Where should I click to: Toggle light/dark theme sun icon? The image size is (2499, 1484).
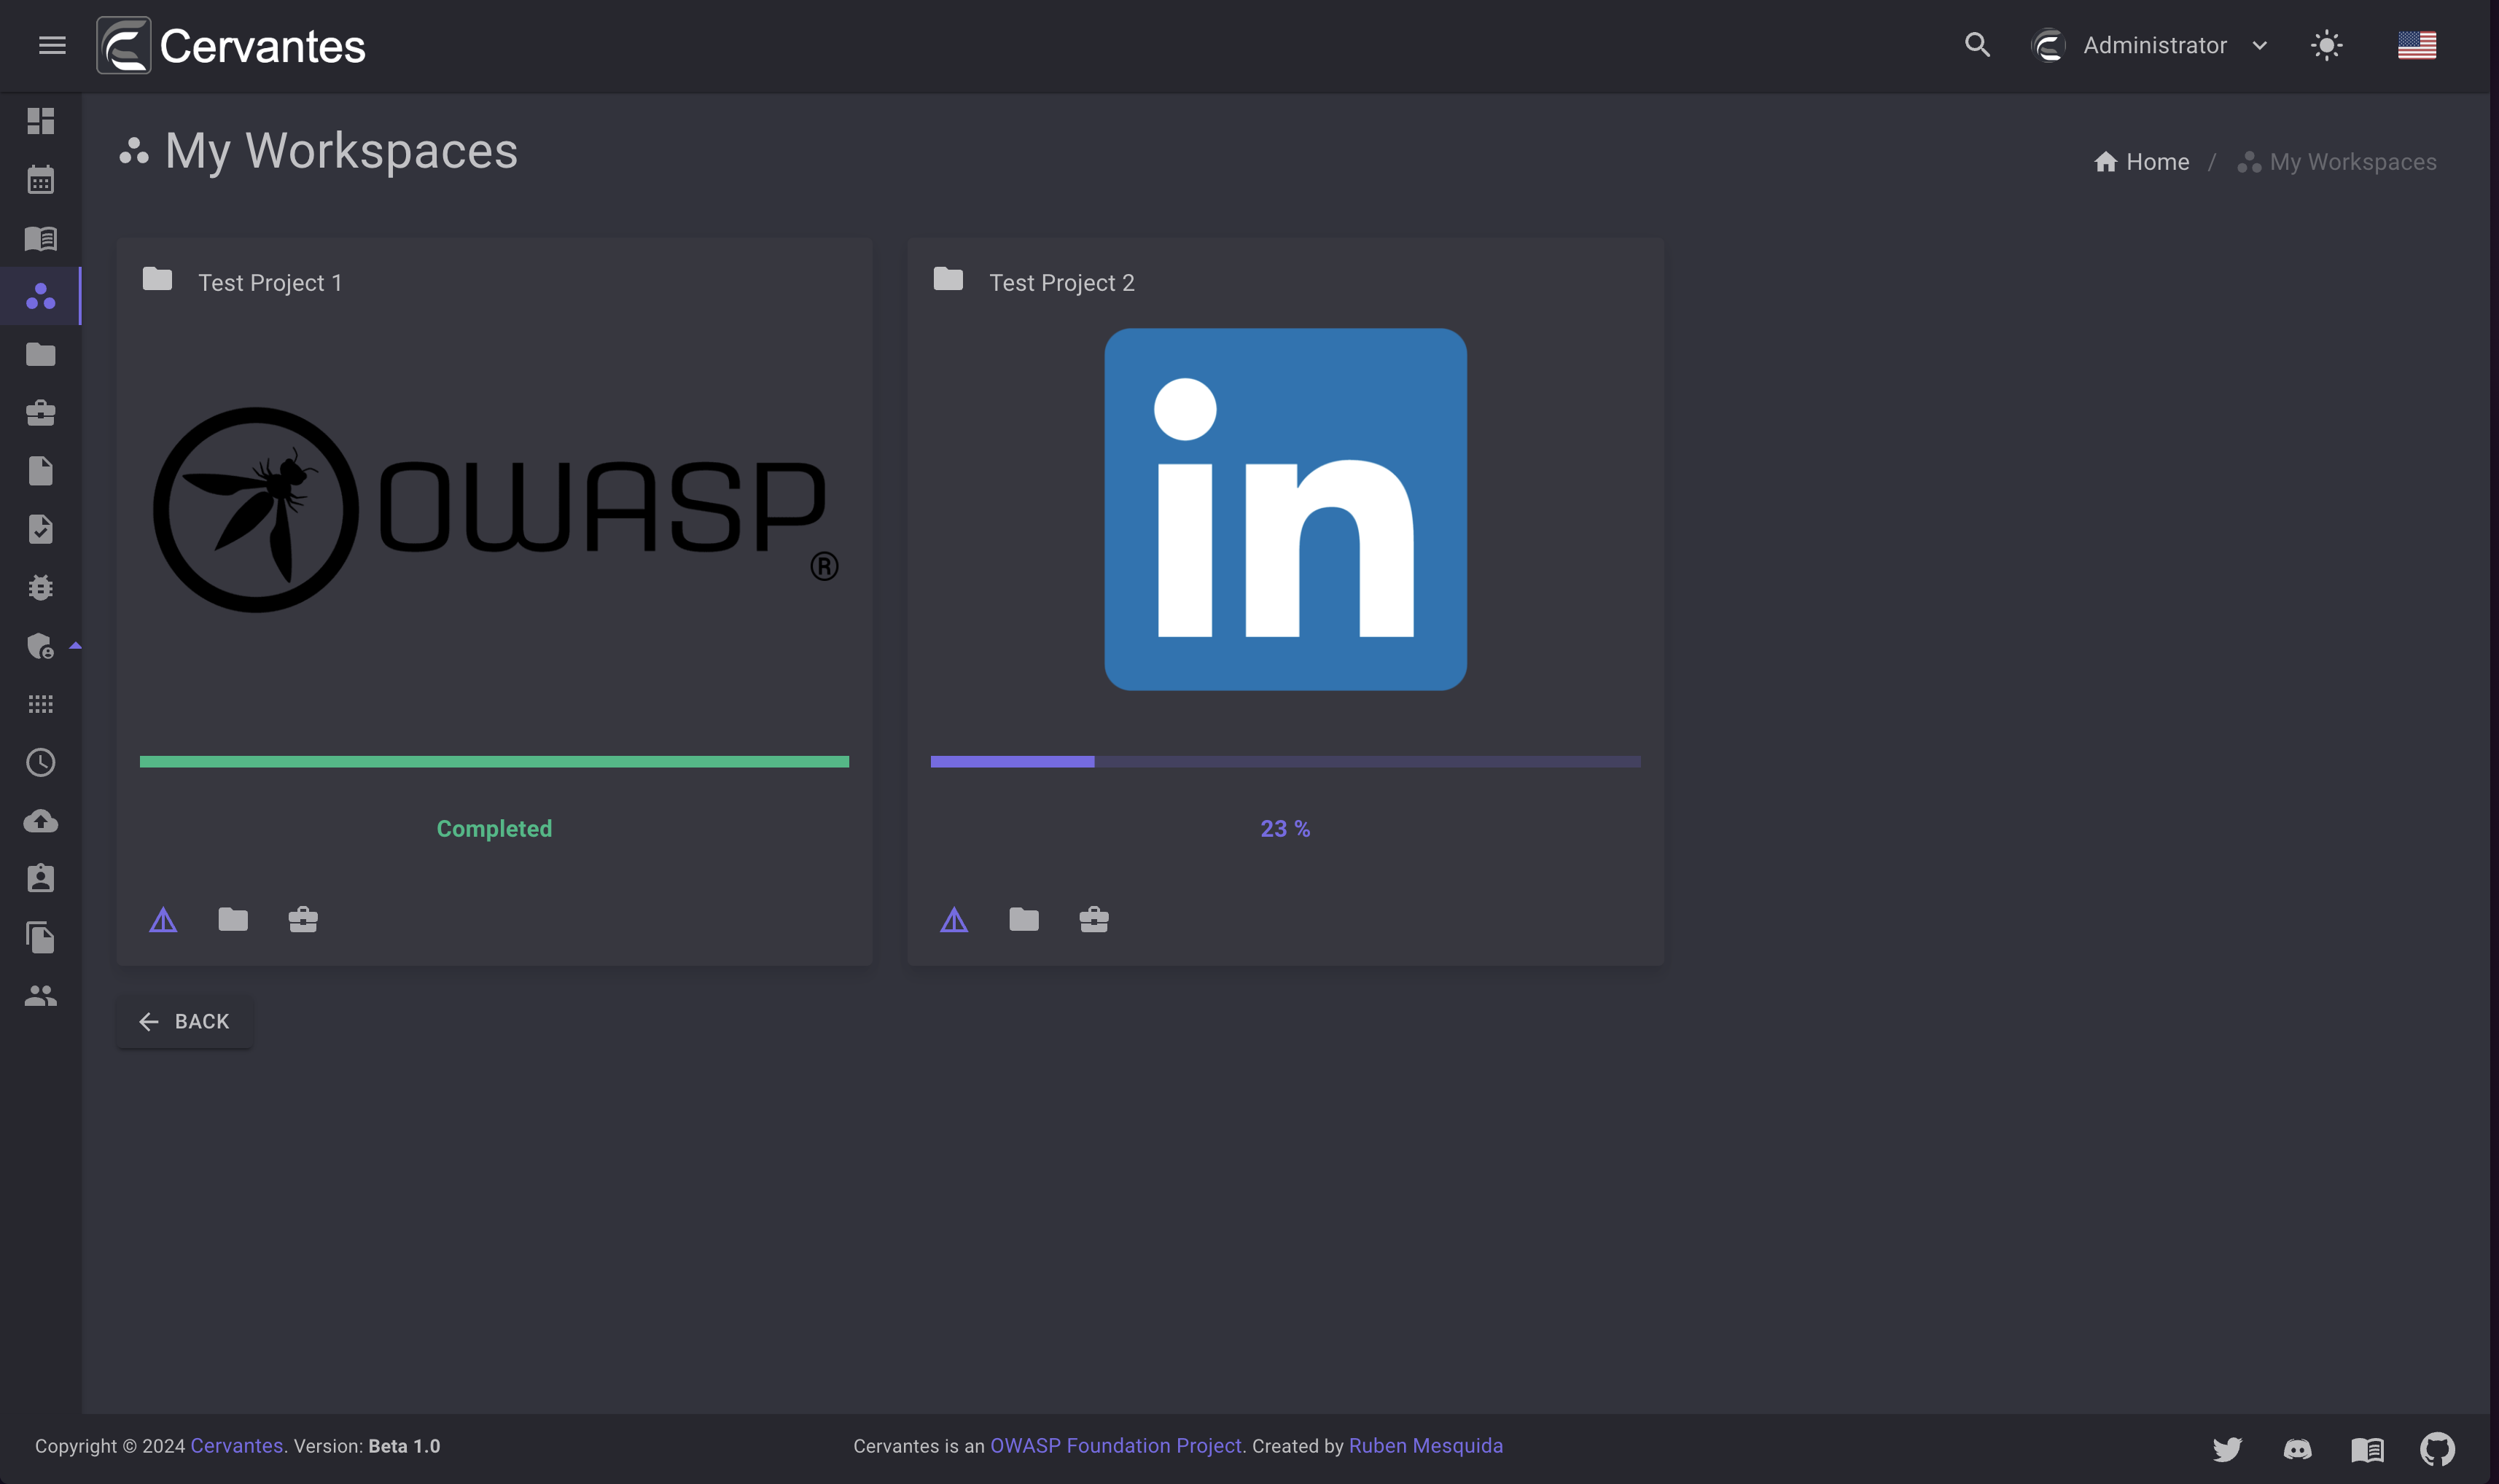[x=2326, y=45]
